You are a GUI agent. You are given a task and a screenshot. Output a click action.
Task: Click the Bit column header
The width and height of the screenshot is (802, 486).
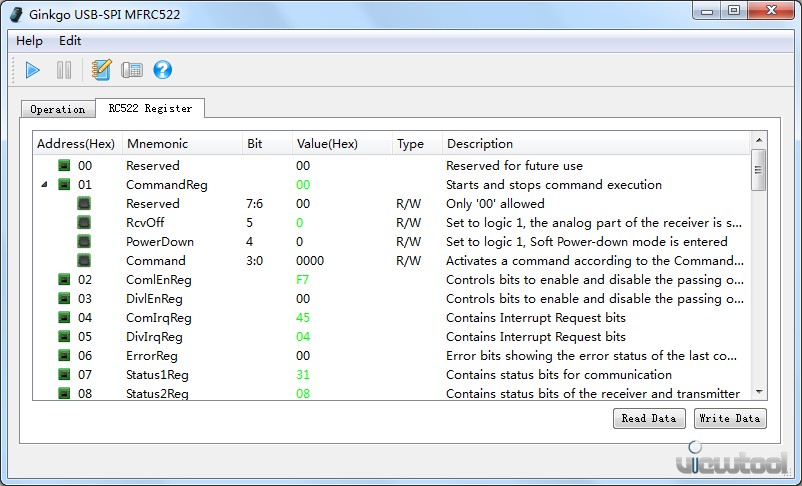coord(267,144)
